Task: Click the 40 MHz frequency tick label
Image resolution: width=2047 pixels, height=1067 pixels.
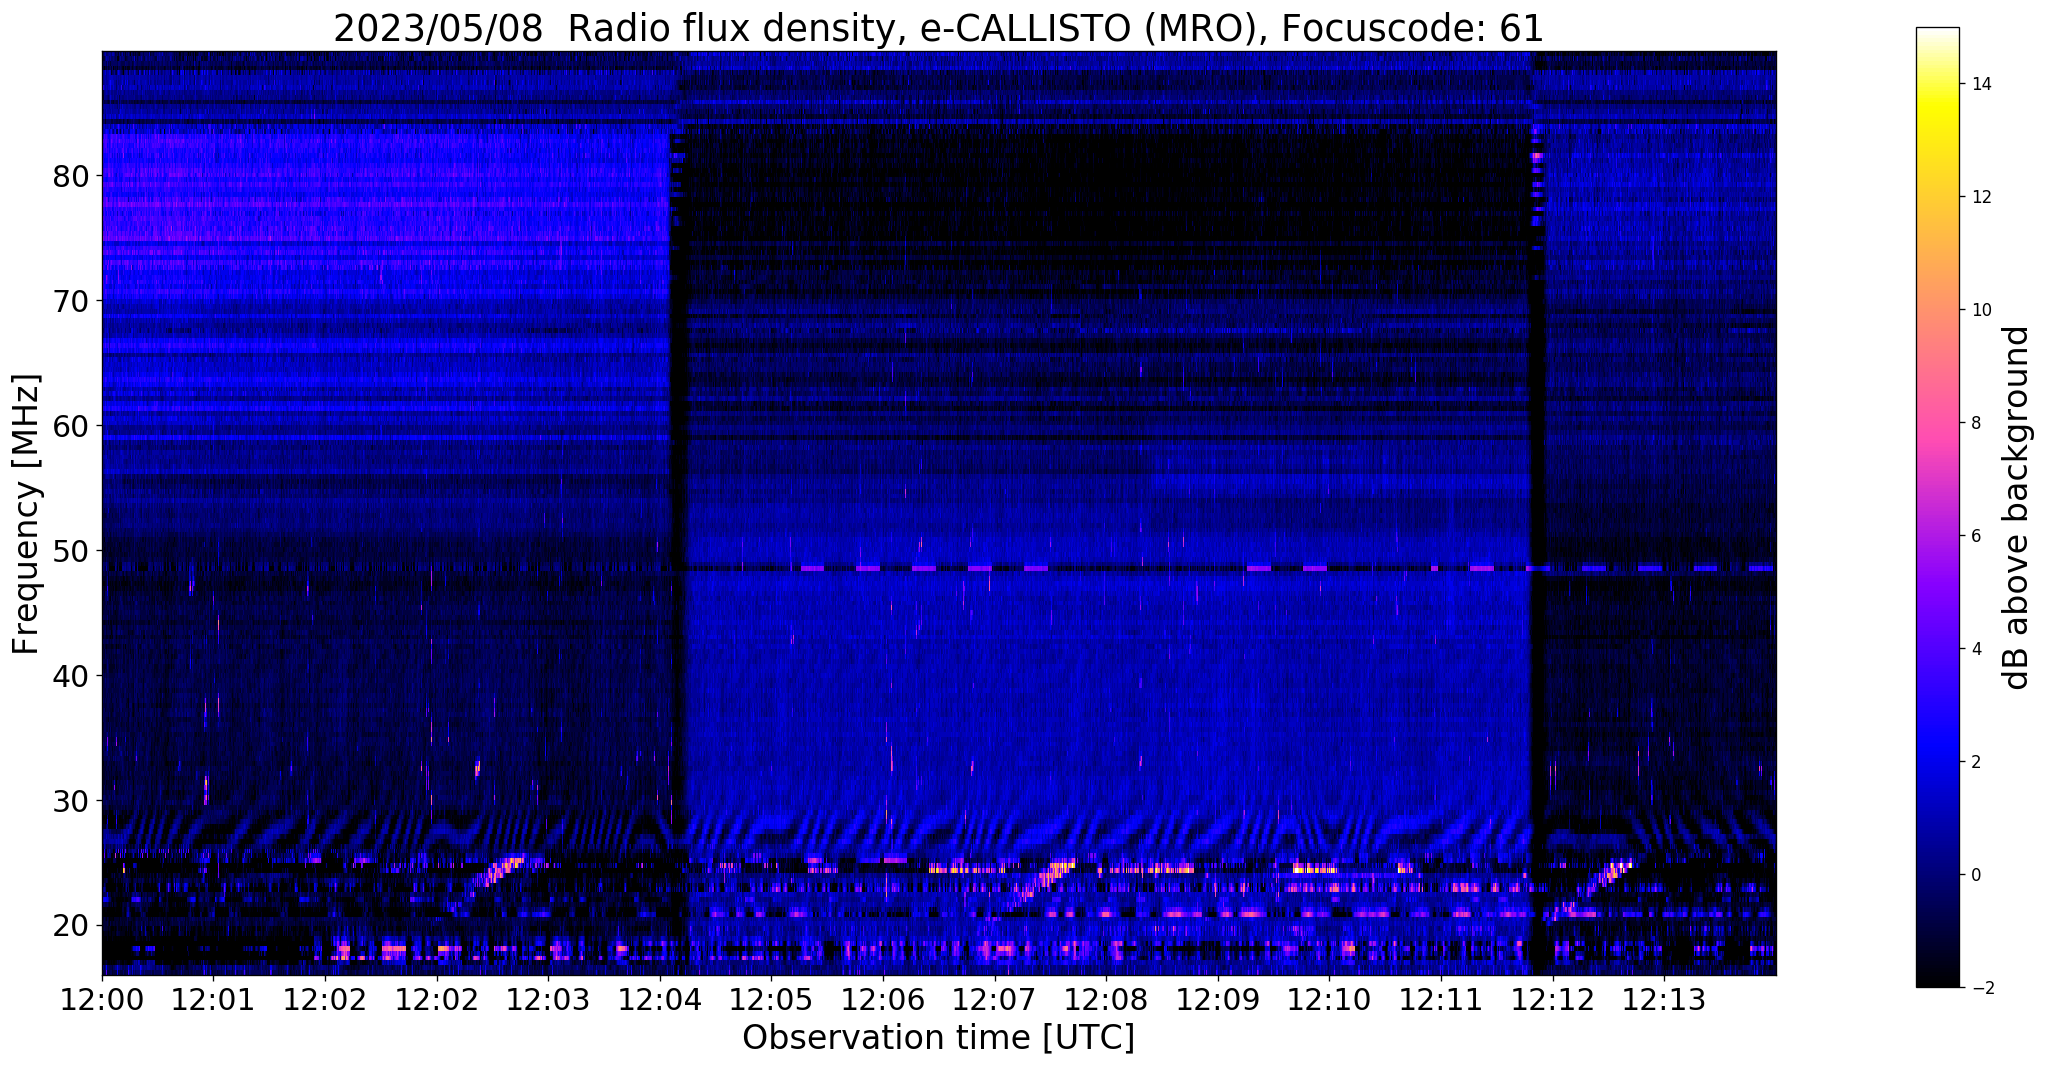Action: coord(70,676)
